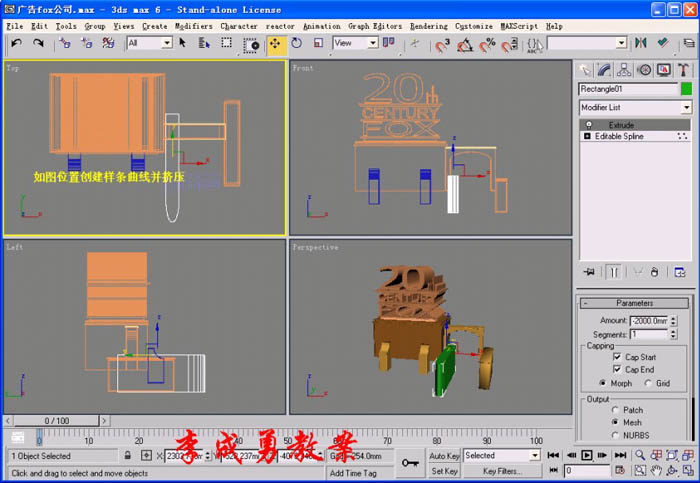The width and height of the screenshot is (700, 483).
Task: Select the Select and Link tool
Action: tap(65, 43)
